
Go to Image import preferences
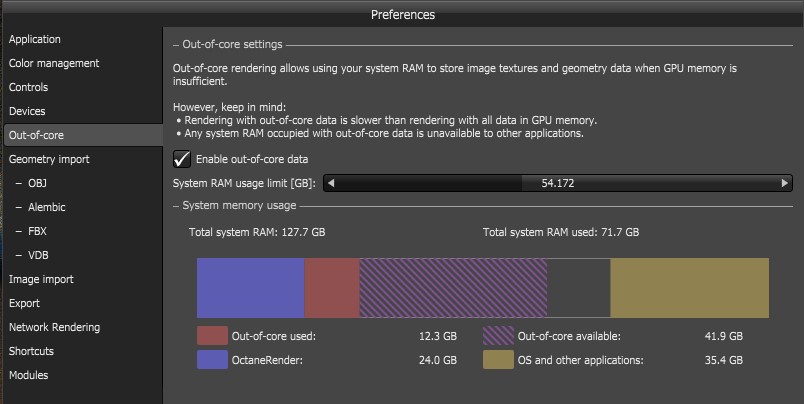tap(41, 279)
